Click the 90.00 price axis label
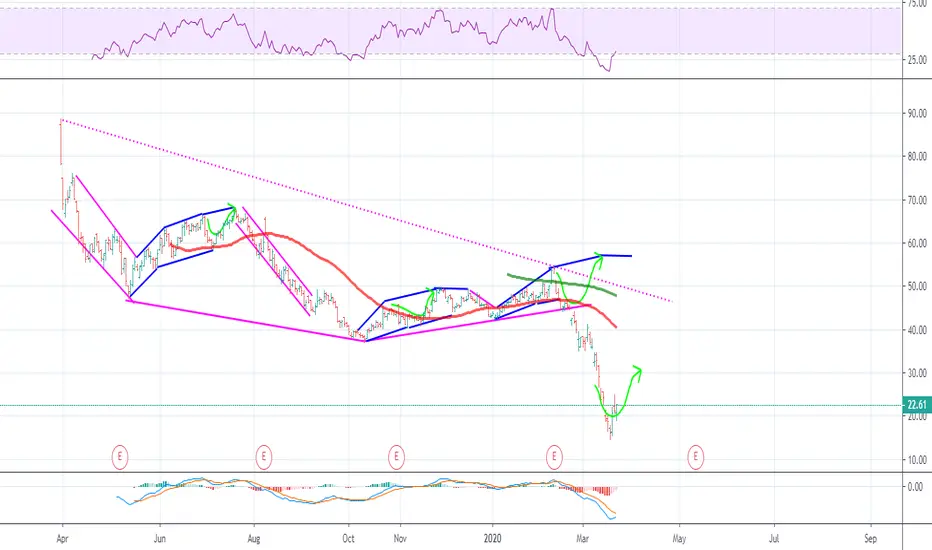 tap(917, 113)
